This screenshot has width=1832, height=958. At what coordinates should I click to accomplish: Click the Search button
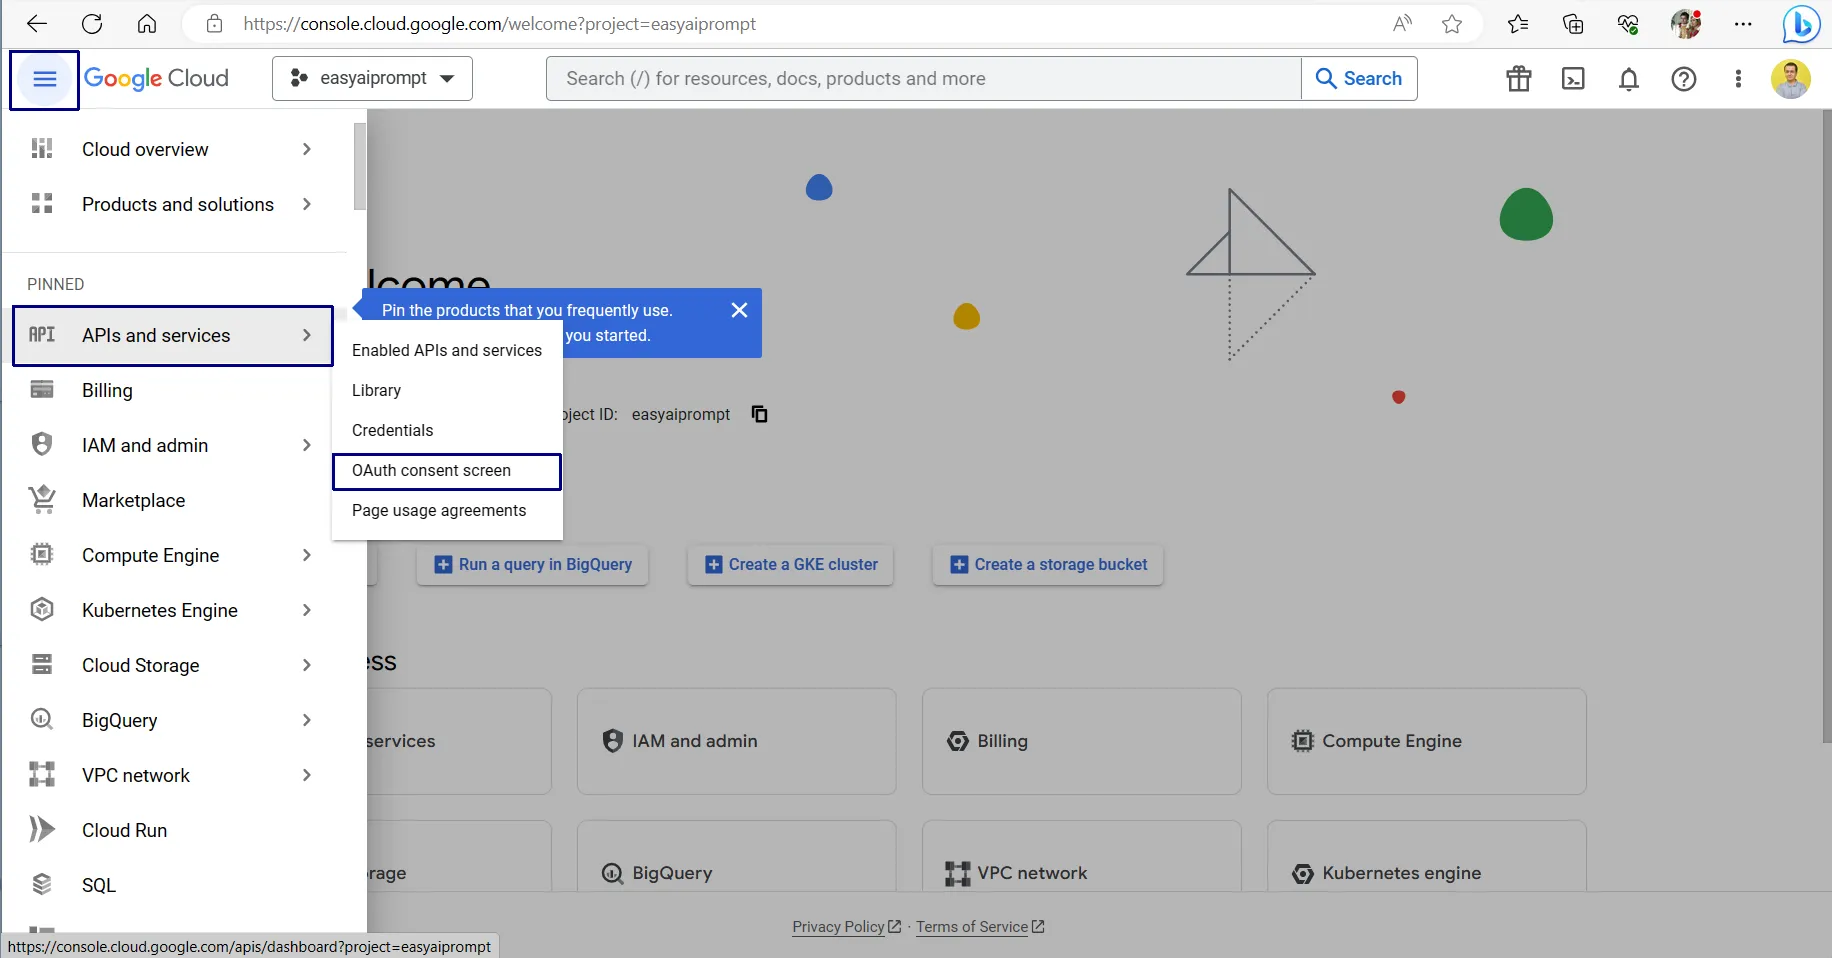point(1359,78)
